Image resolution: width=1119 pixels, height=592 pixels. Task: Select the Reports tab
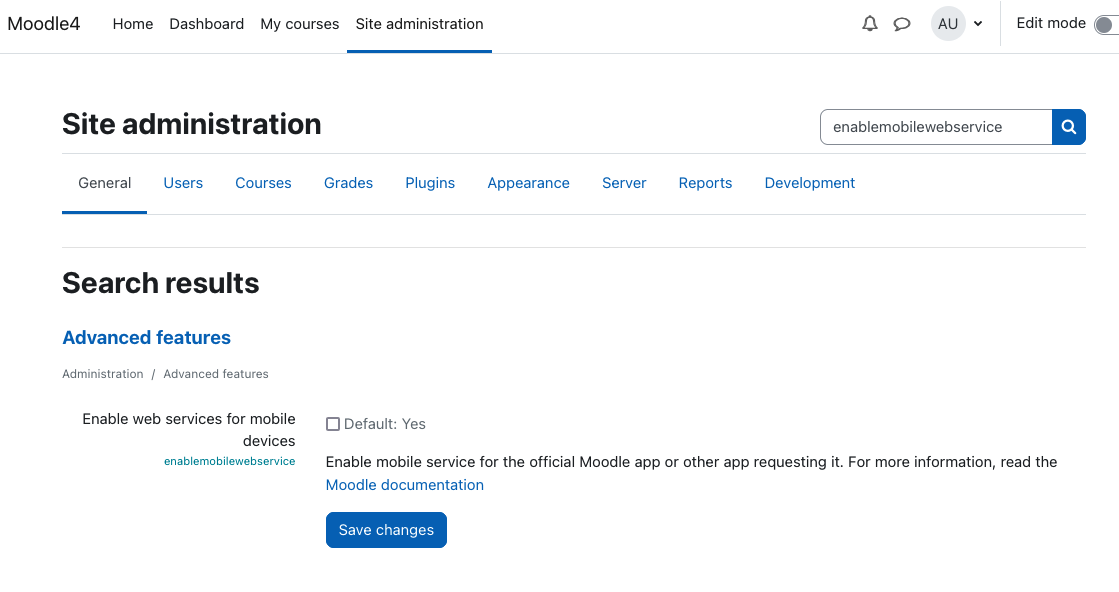point(705,183)
